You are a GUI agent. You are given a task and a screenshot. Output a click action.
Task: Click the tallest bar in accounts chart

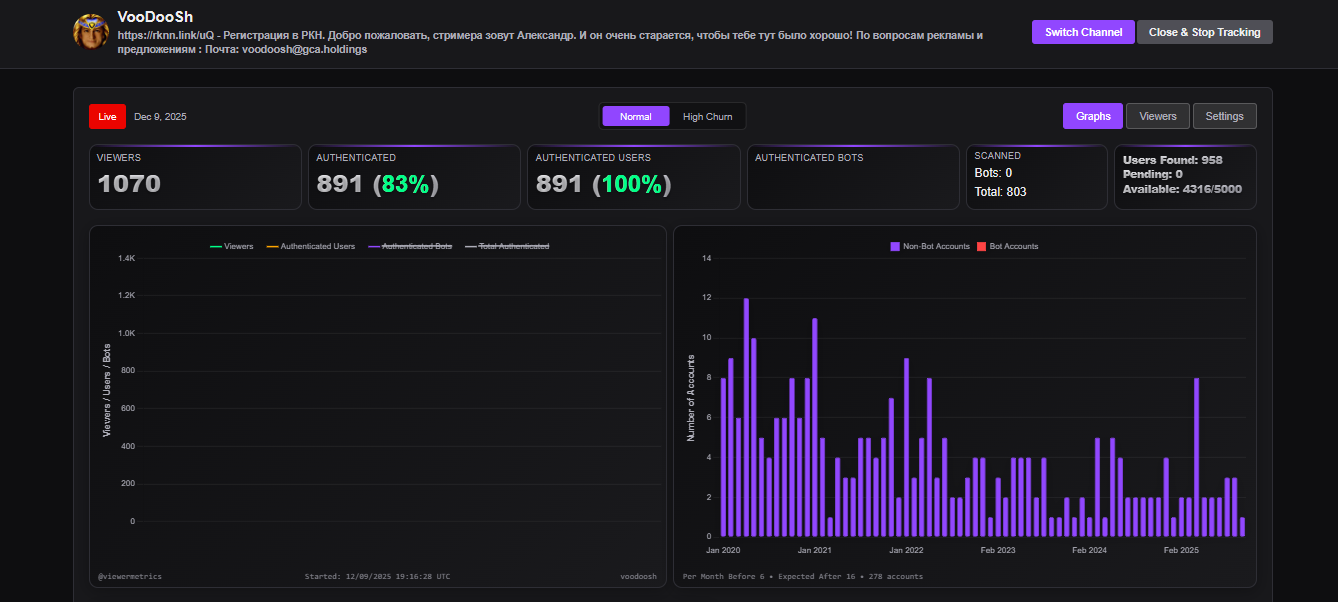[746, 417]
